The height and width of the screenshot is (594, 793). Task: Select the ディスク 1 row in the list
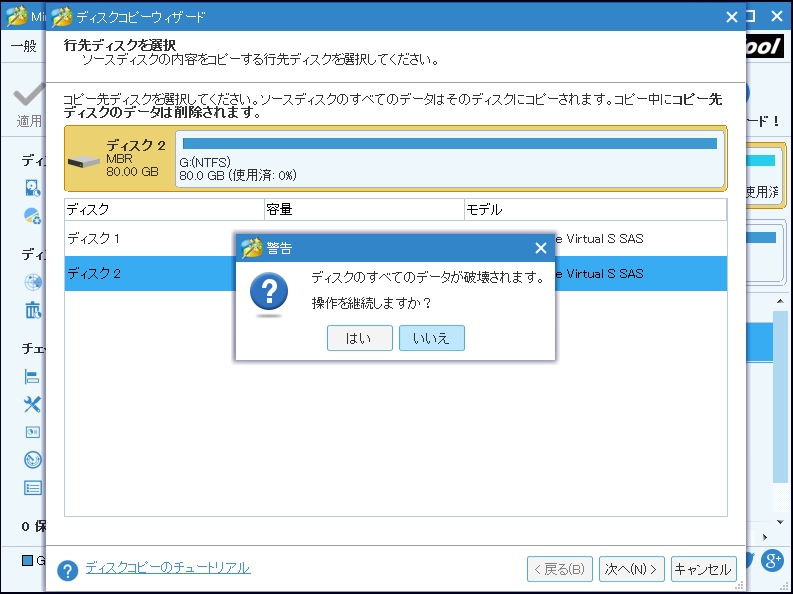[x=395, y=239]
